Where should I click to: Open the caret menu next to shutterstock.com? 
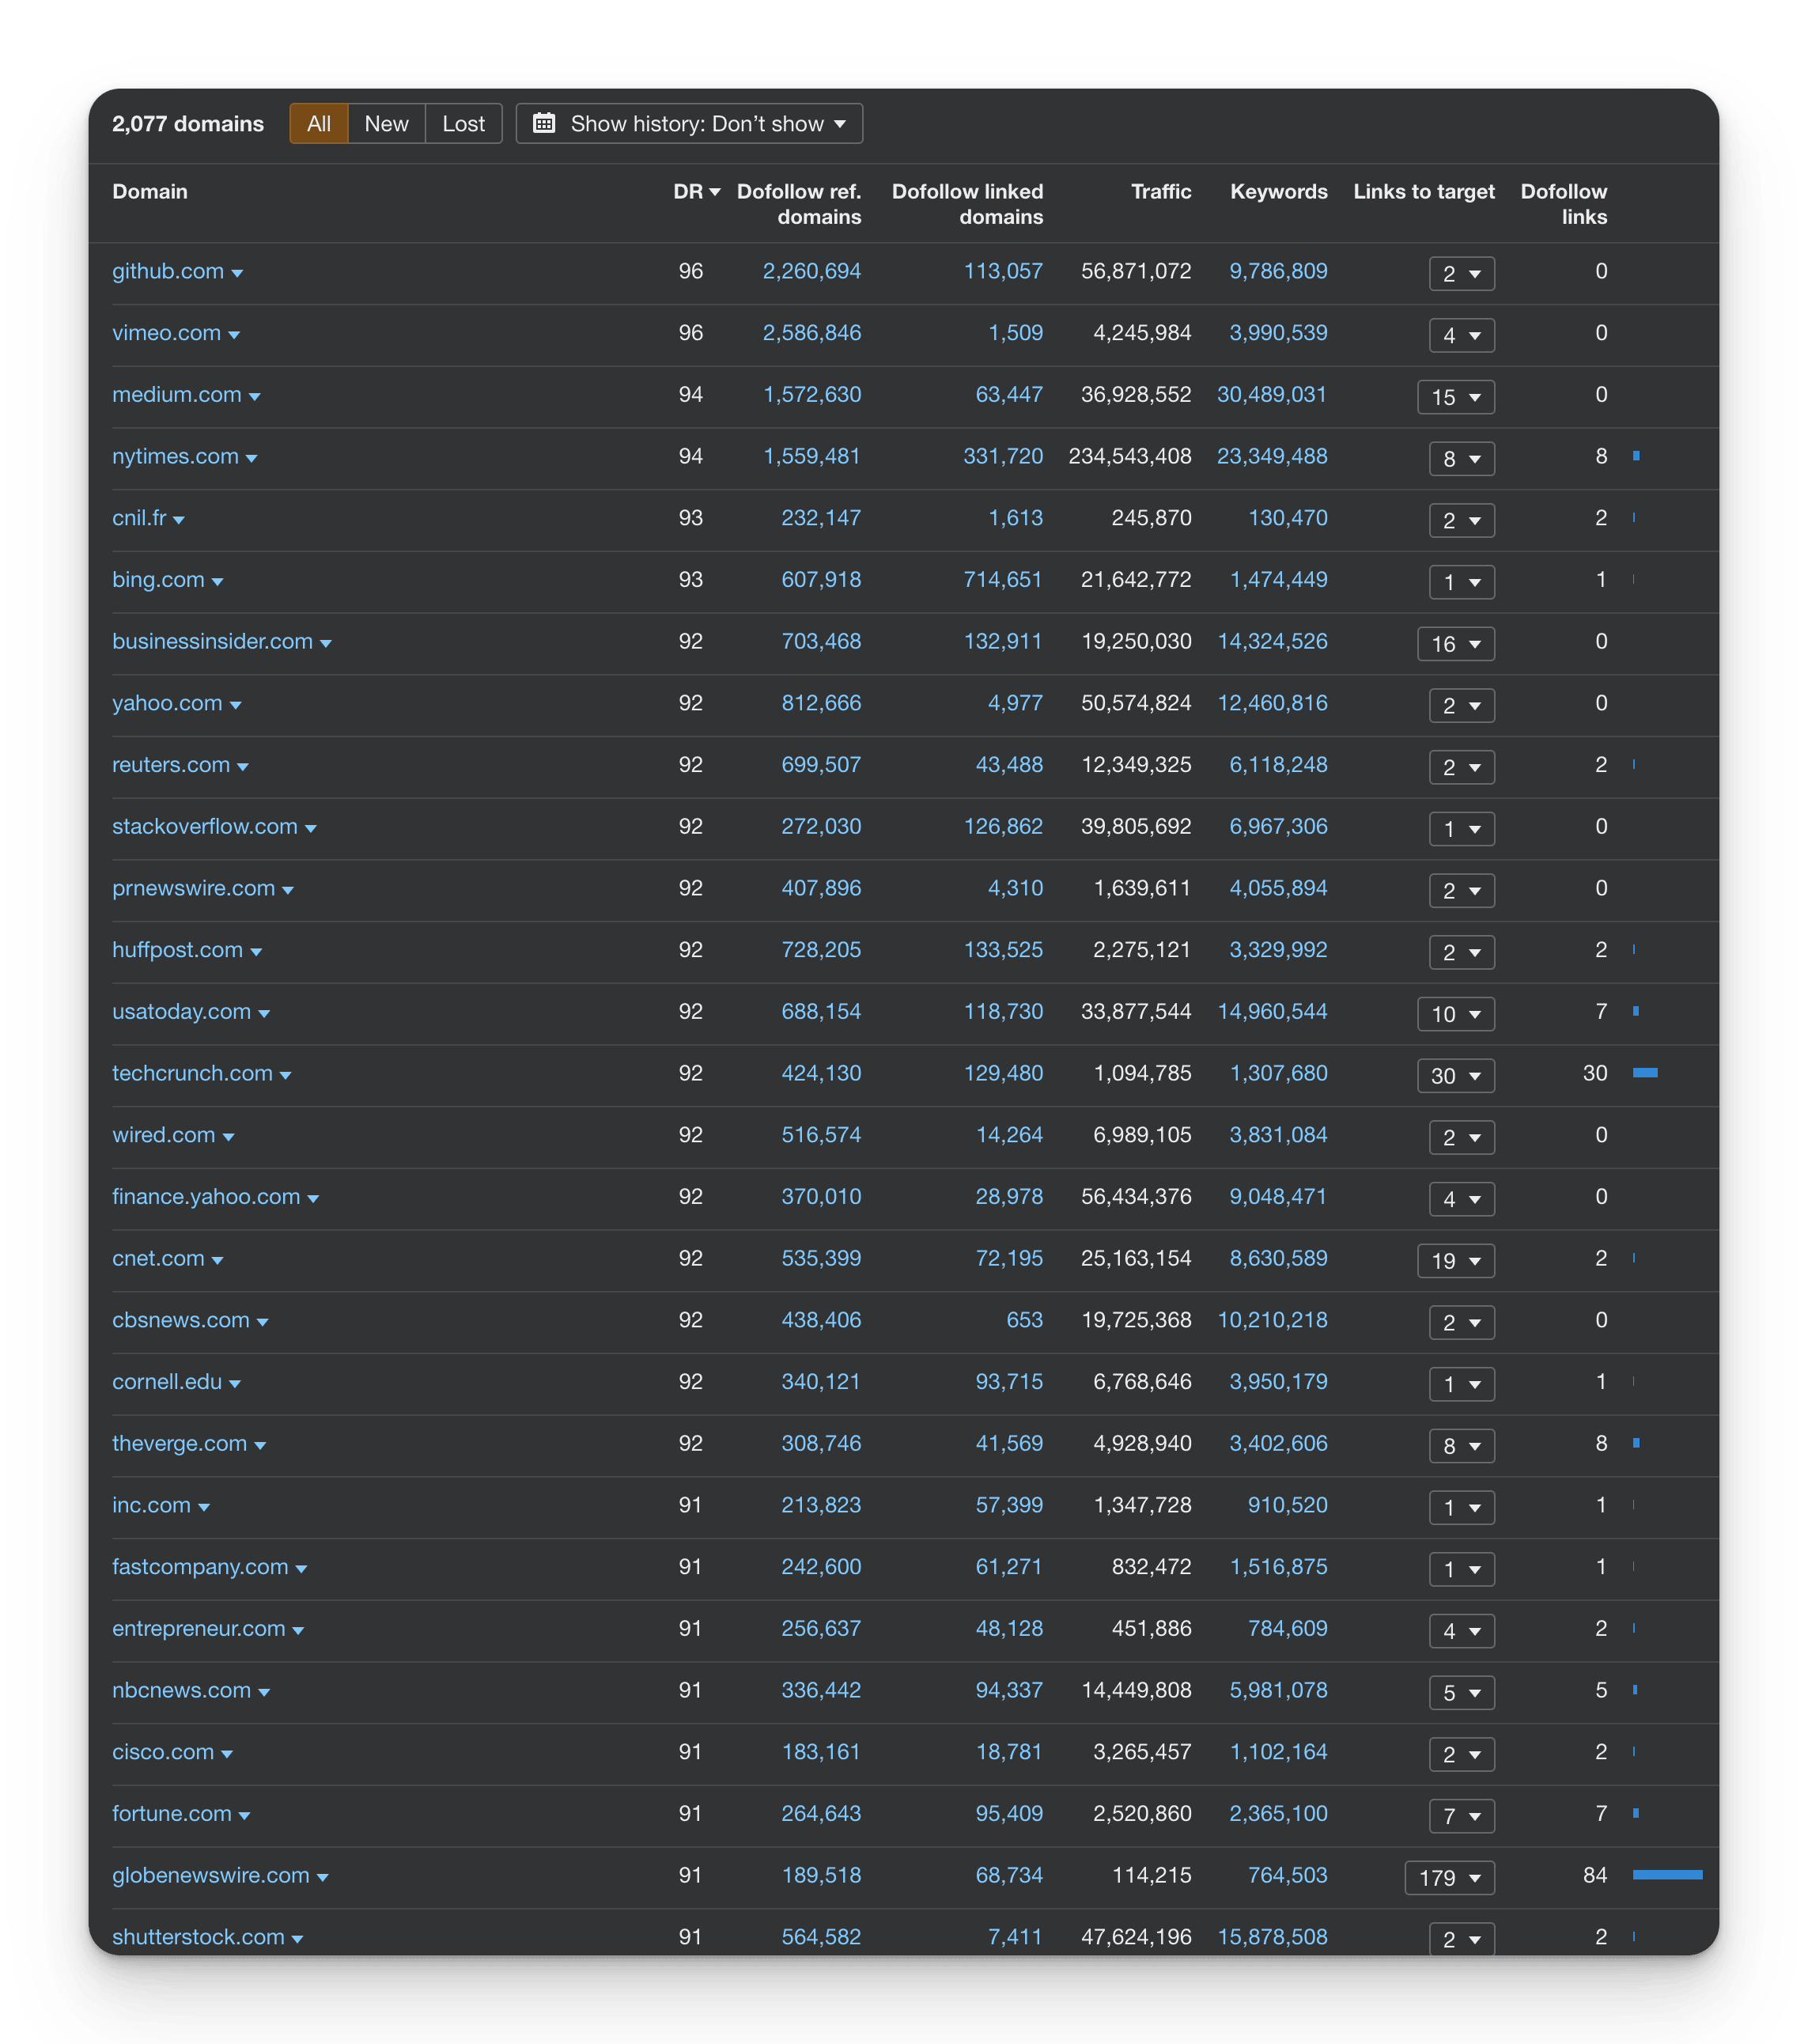point(297,1939)
